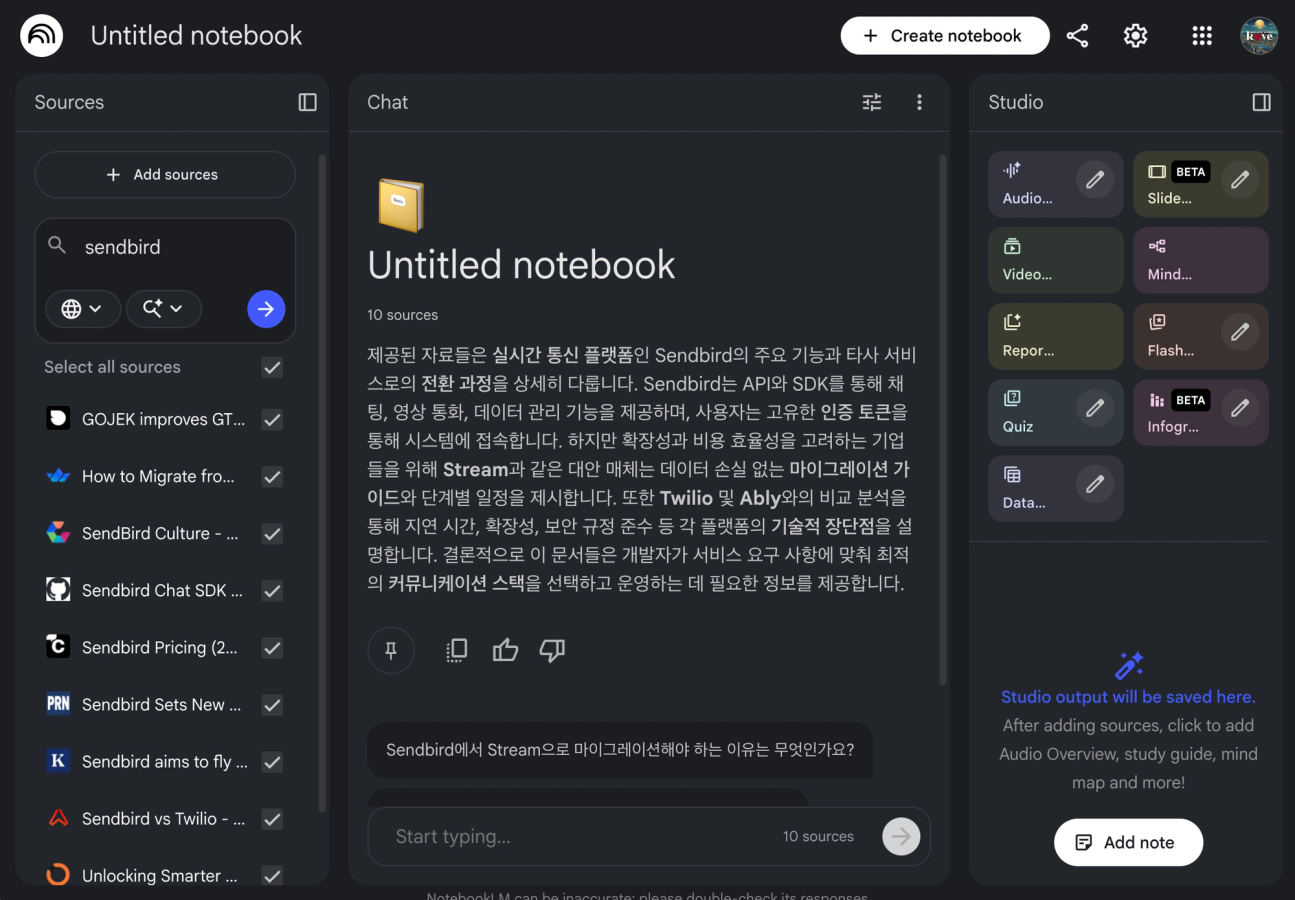Uncheck the GOJEK improves GT source

(x=272, y=420)
